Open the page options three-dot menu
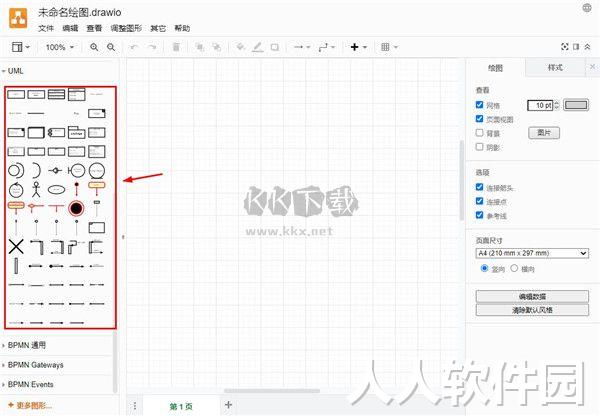Image resolution: width=600 pixels, height=416 pixels. coord(135,406)
